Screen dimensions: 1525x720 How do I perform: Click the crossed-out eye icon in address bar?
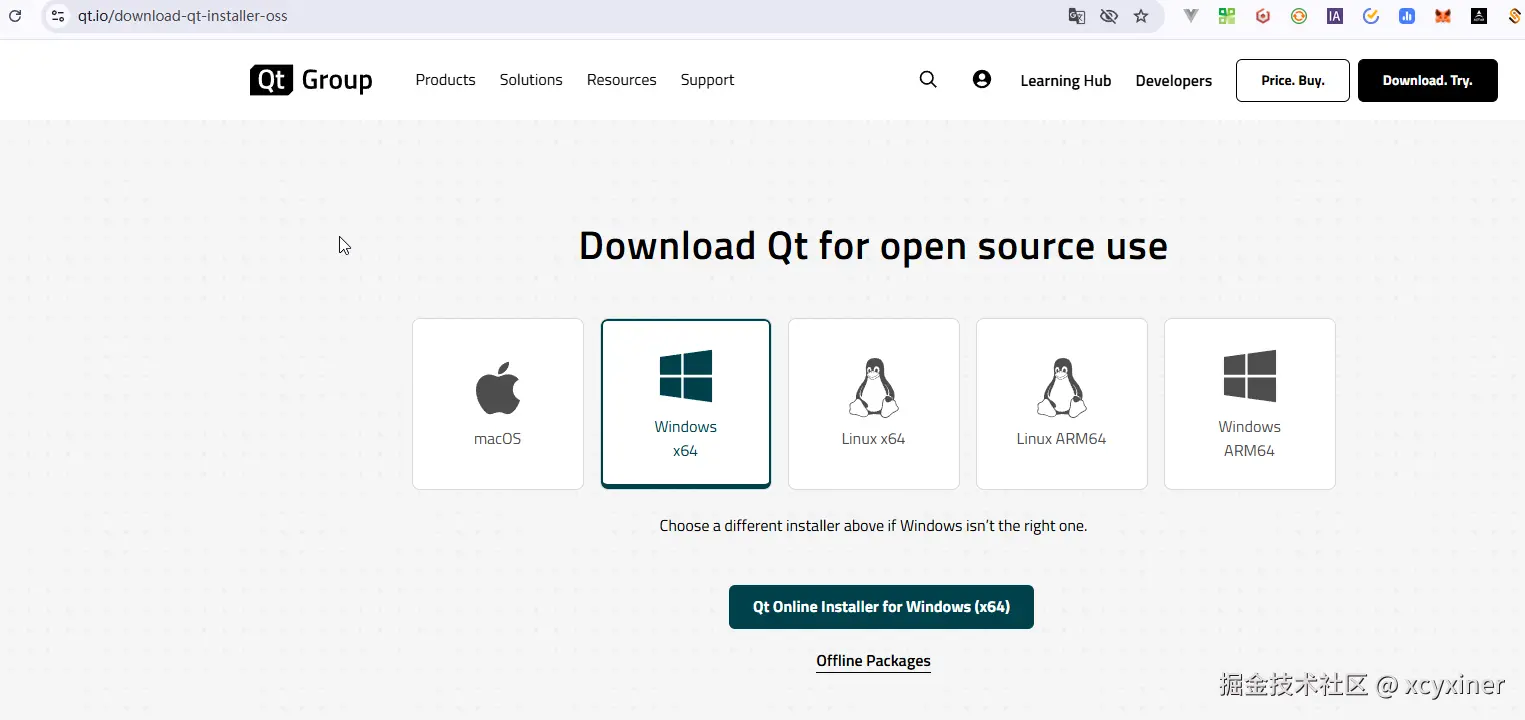click(x=1108, y=16)
